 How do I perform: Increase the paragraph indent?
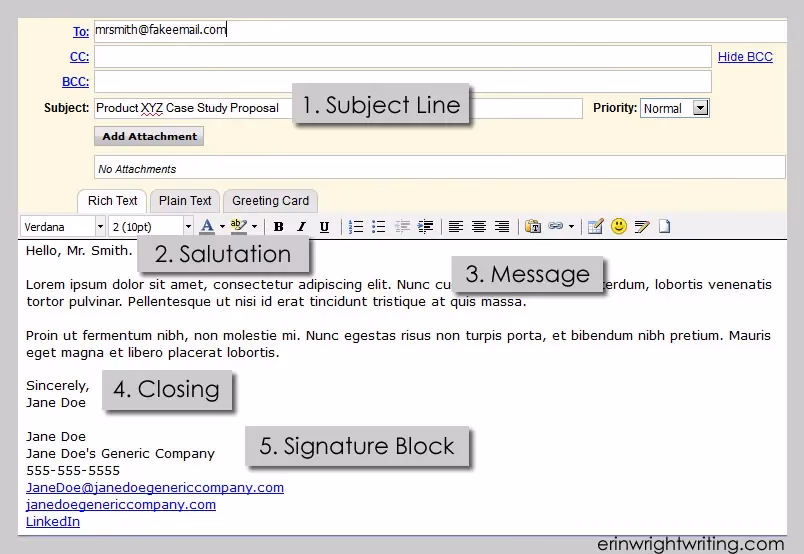point(426,227)
